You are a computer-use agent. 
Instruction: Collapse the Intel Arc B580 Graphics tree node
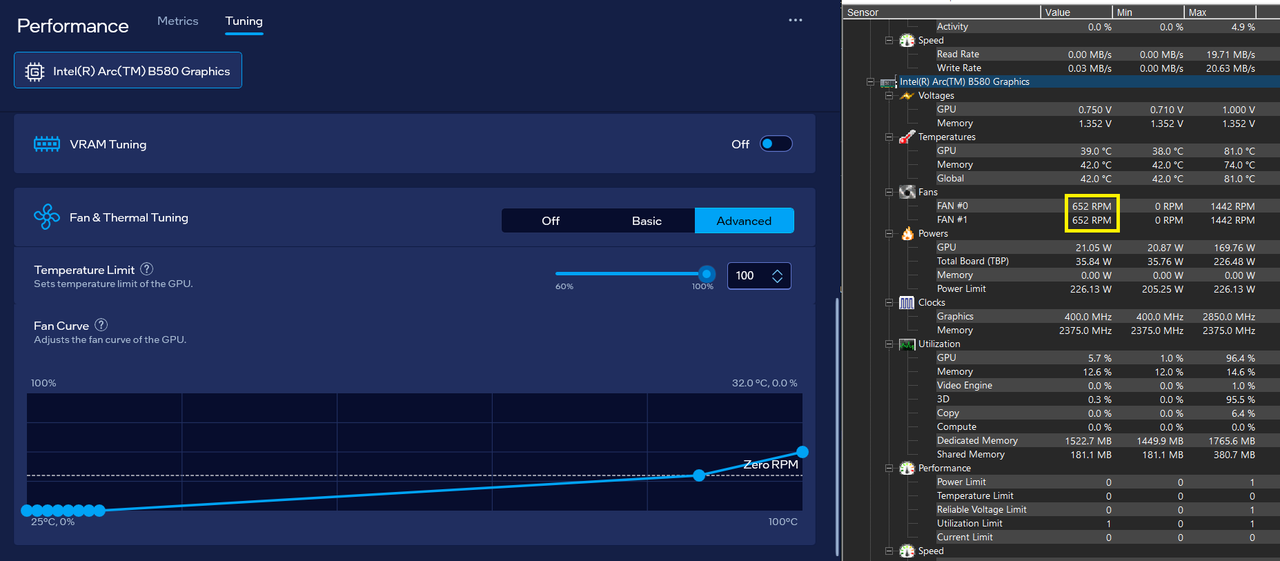point(871,82)
